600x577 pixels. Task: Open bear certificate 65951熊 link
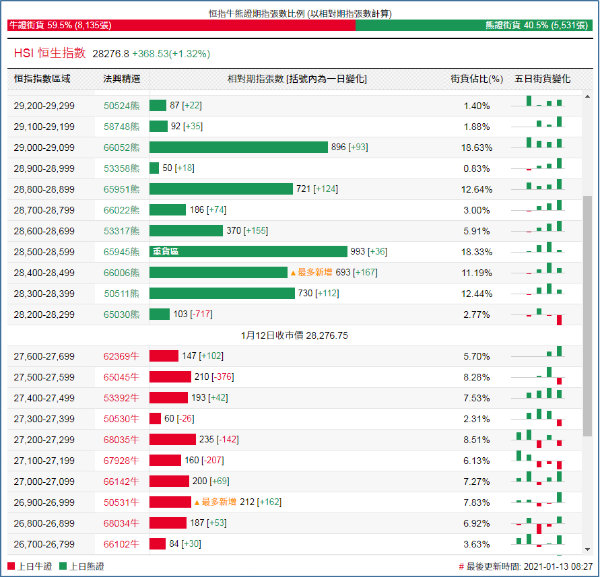121,189
